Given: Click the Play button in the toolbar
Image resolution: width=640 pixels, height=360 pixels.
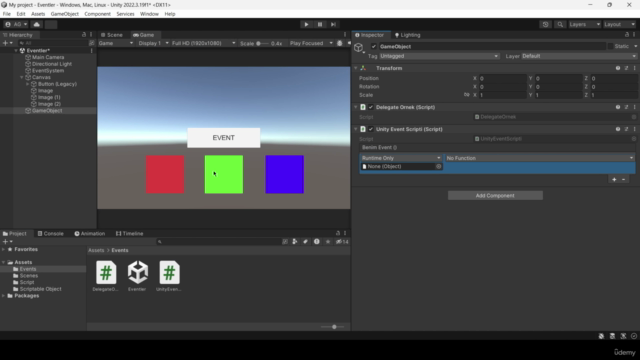Looking at the screenshot, I should (x=306, y=24).
